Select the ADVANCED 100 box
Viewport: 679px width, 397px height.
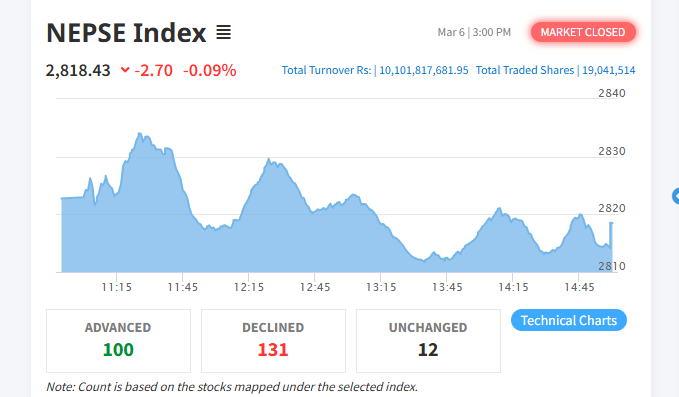point(118,341)
